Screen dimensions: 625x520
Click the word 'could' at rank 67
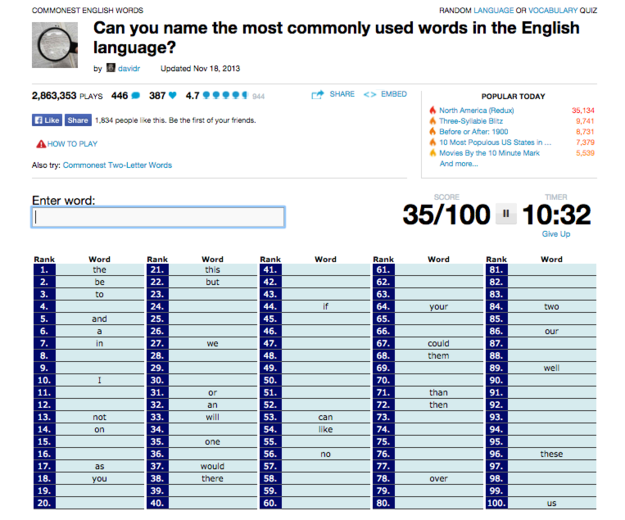coord(438,343)
